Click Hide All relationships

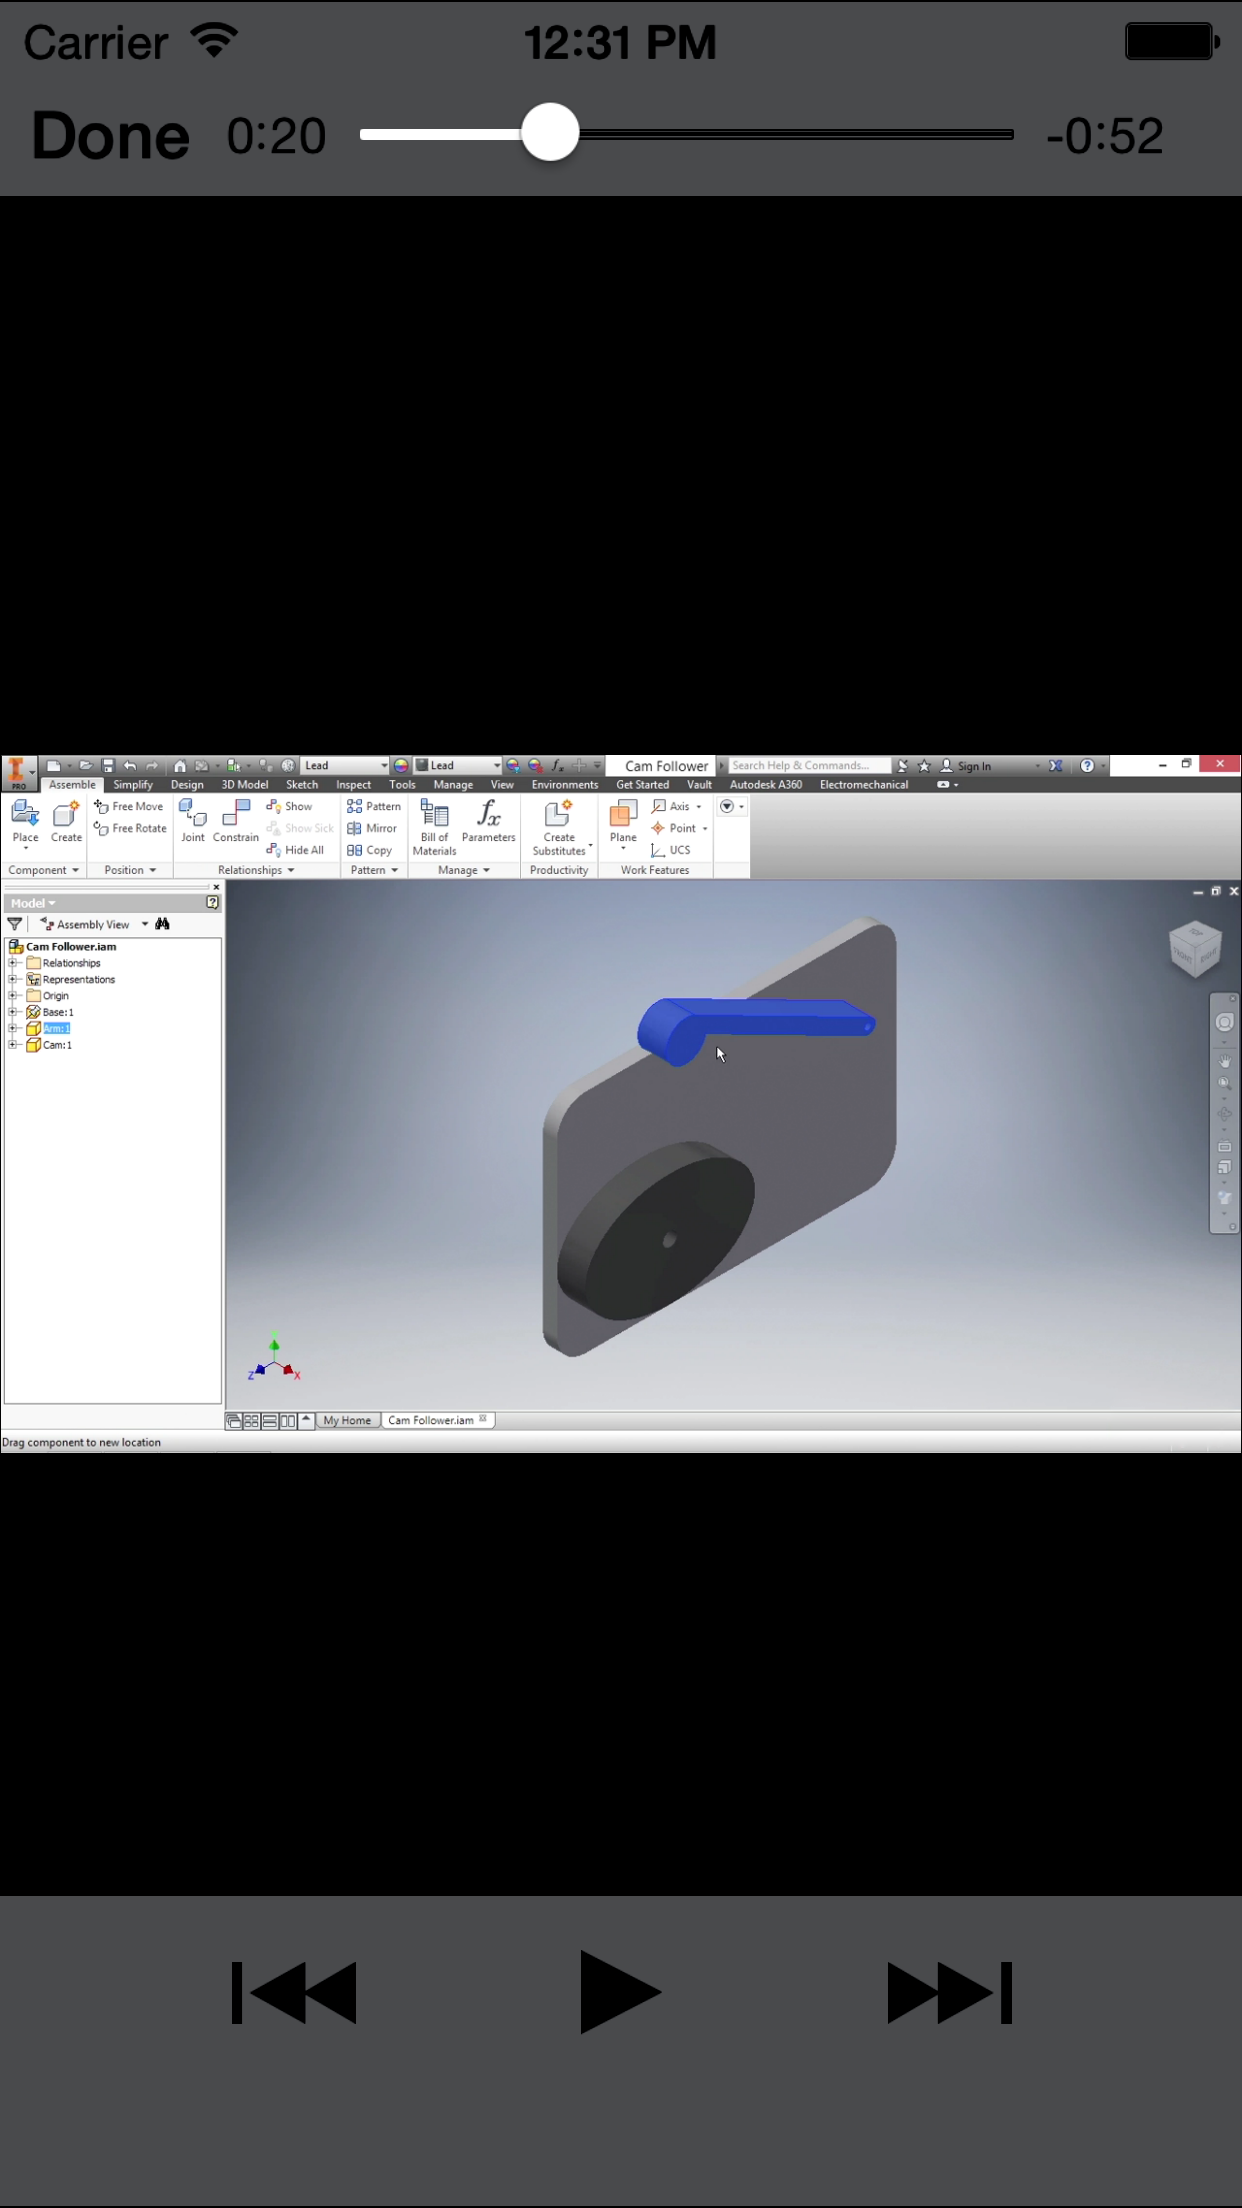tap(295, 850)
